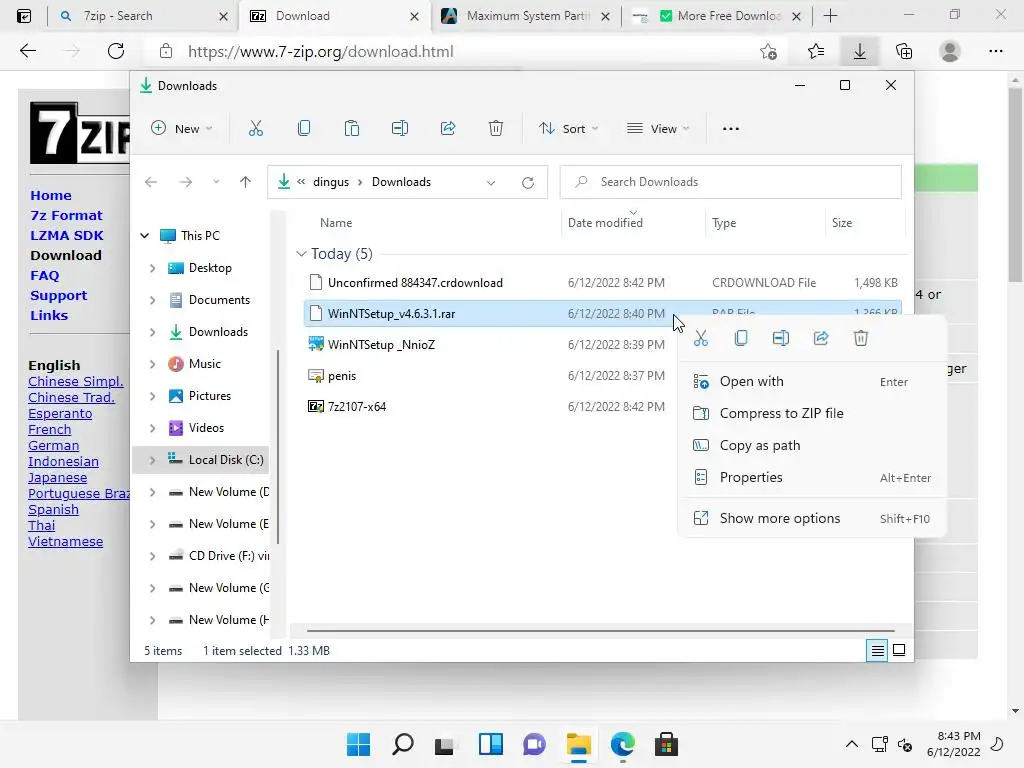Select Open with in context menu
Viewport: 1024px width, 768px height.
[812, 381]
